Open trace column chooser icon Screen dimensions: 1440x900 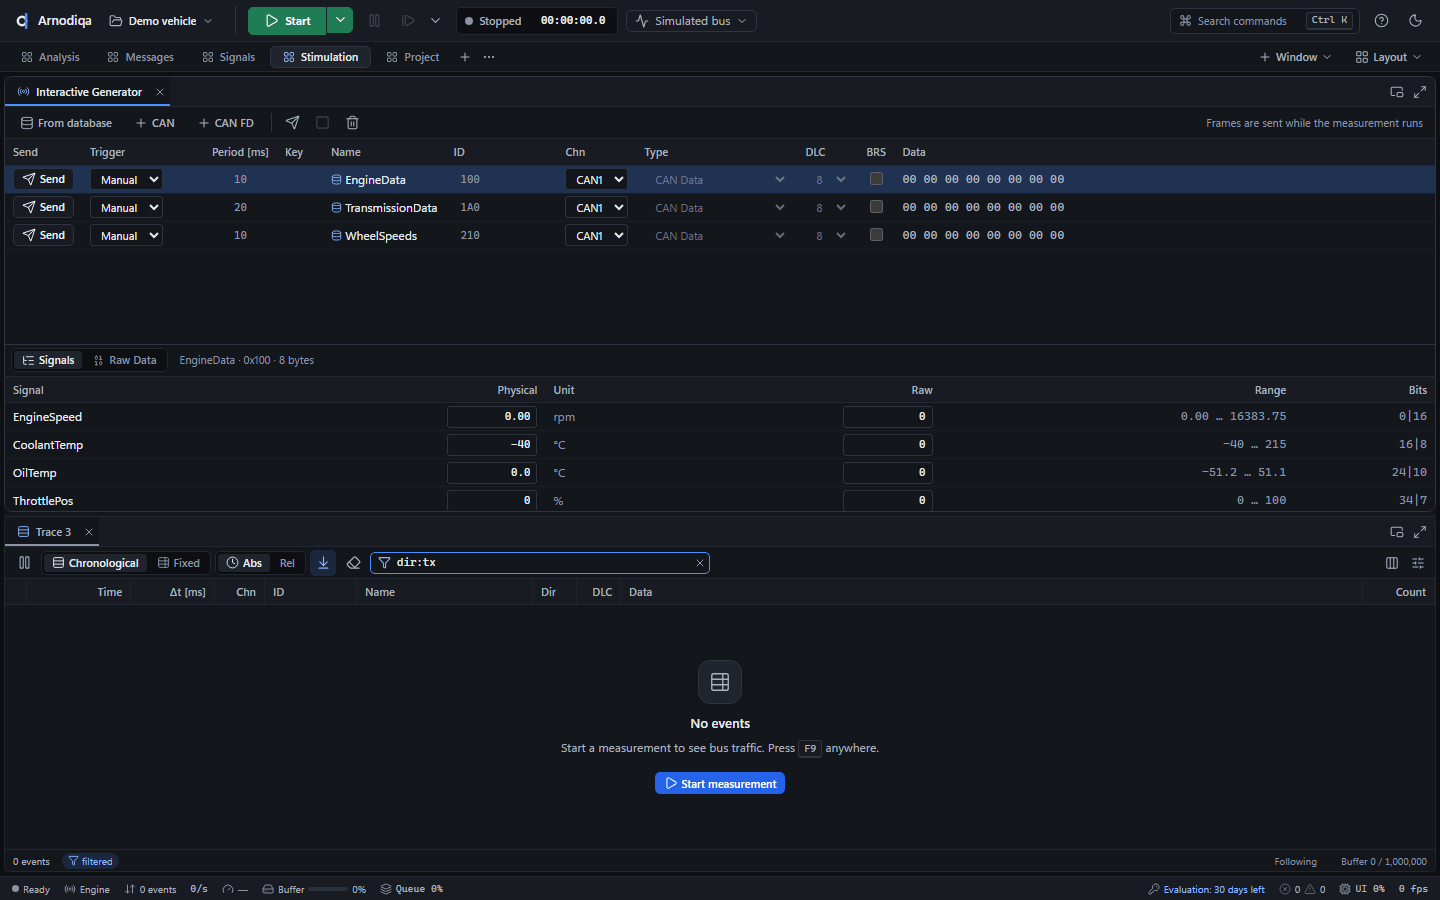coord(1392,563)
